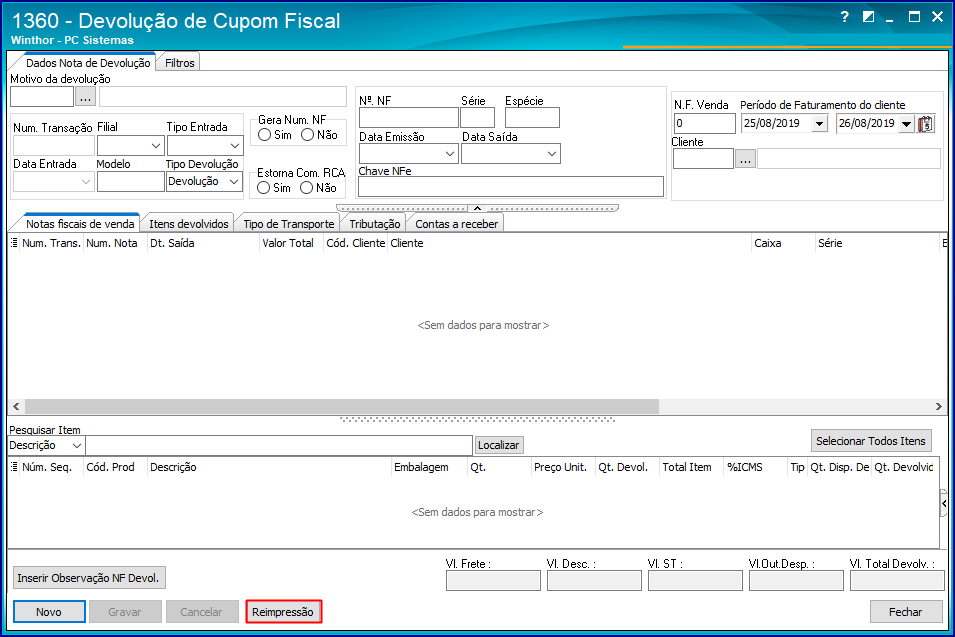This screenshot has height=637, width=955.
Task: Open the 25/08/2019 start date picker arrow
Action: point(820,124)
